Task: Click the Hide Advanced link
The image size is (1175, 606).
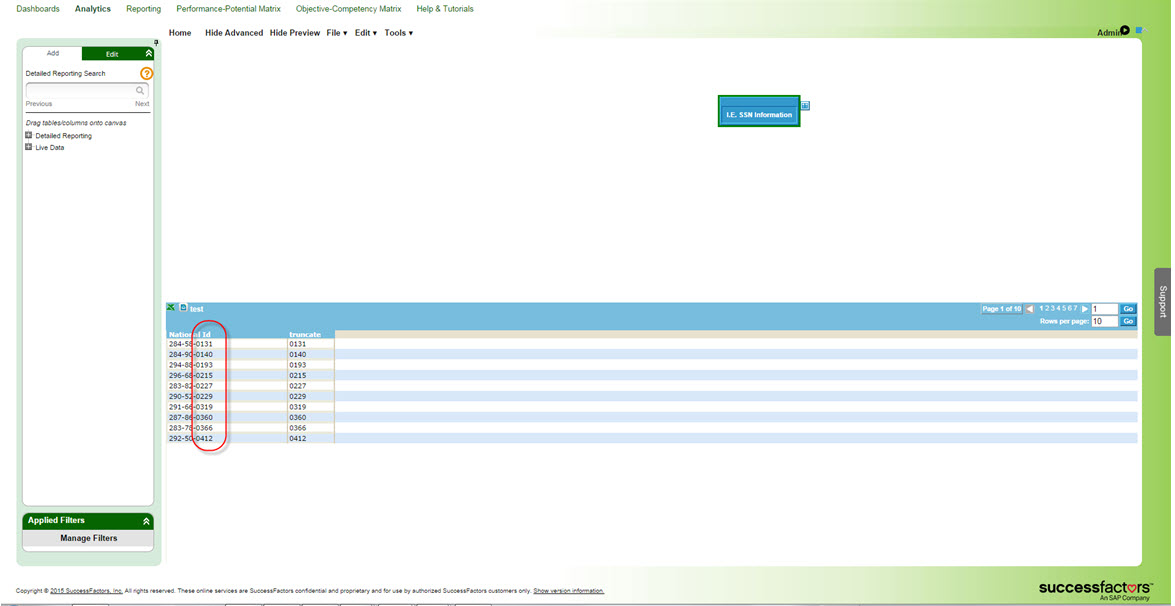Action: (234, 33)
